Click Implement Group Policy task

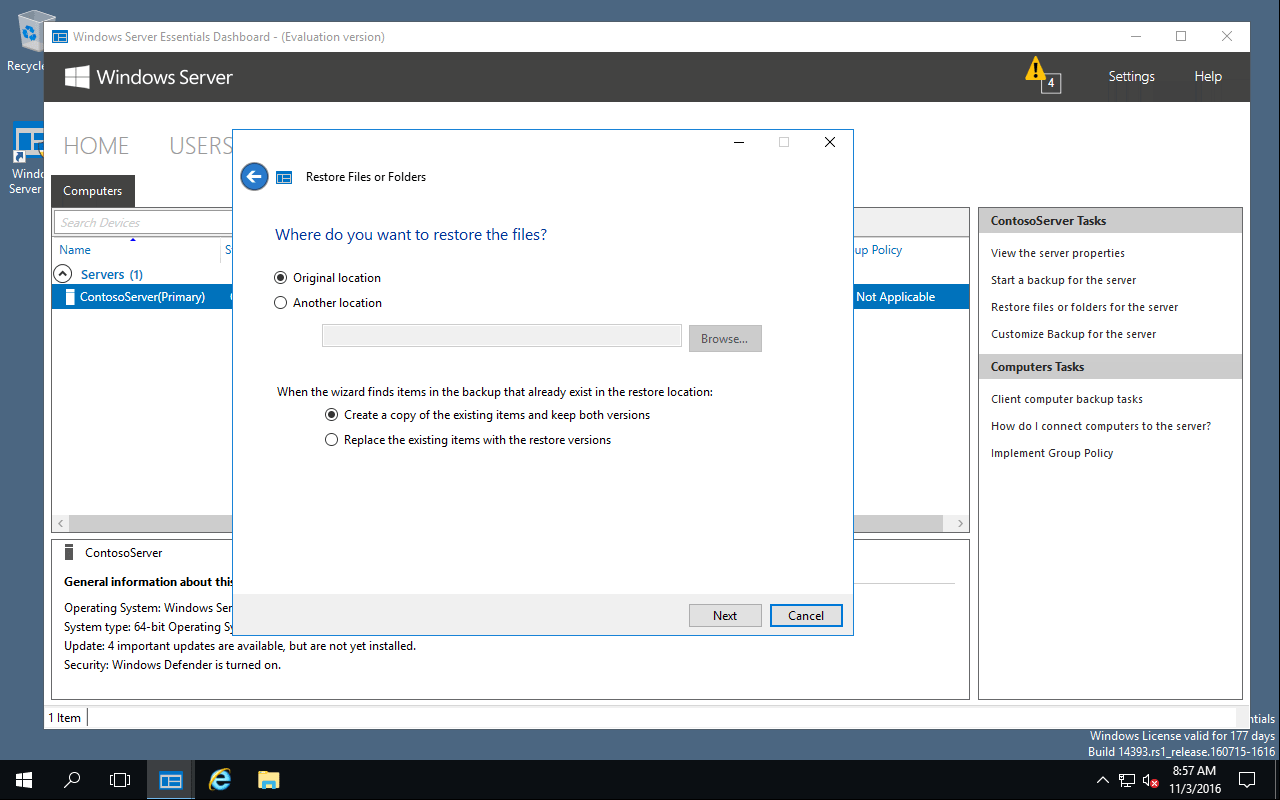tap(1052, 453)
